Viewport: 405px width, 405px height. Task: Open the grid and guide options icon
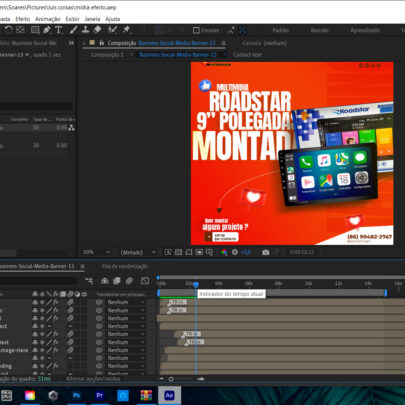(x=209, y=252)
